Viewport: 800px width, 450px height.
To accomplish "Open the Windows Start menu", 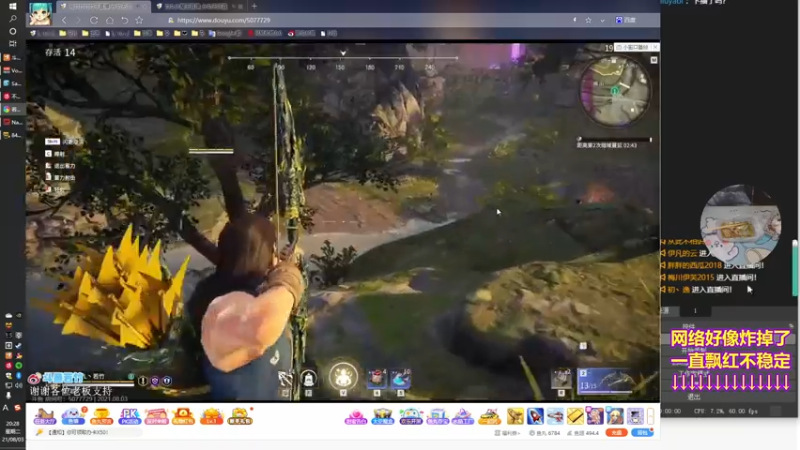I will point(13,6).
